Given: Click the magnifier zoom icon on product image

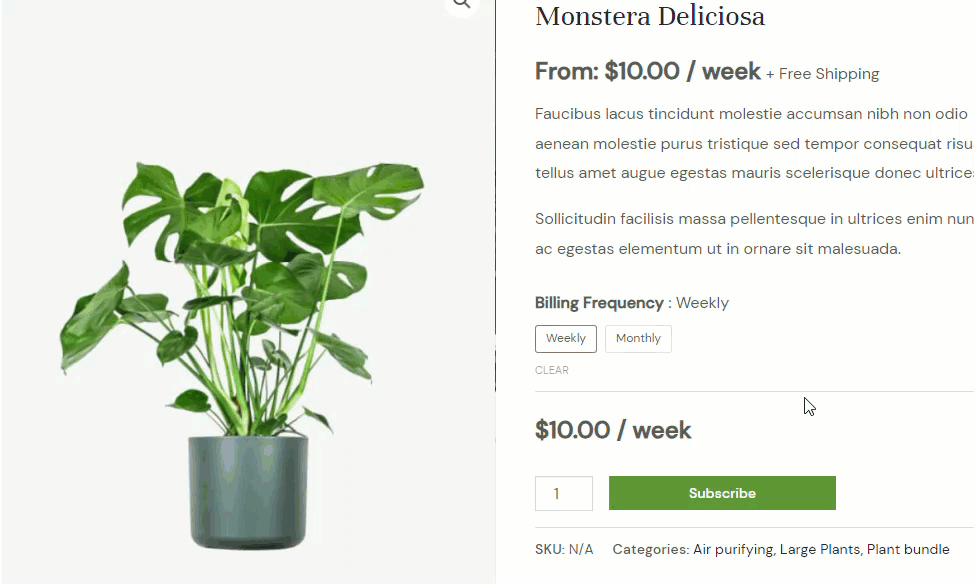Looking at the screenshot, I should [x=461, y=4].
